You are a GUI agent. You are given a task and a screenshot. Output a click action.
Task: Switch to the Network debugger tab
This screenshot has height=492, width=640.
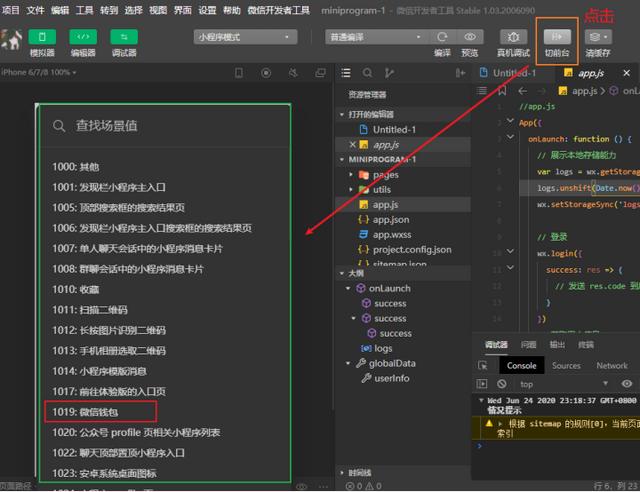pos(611,366)
